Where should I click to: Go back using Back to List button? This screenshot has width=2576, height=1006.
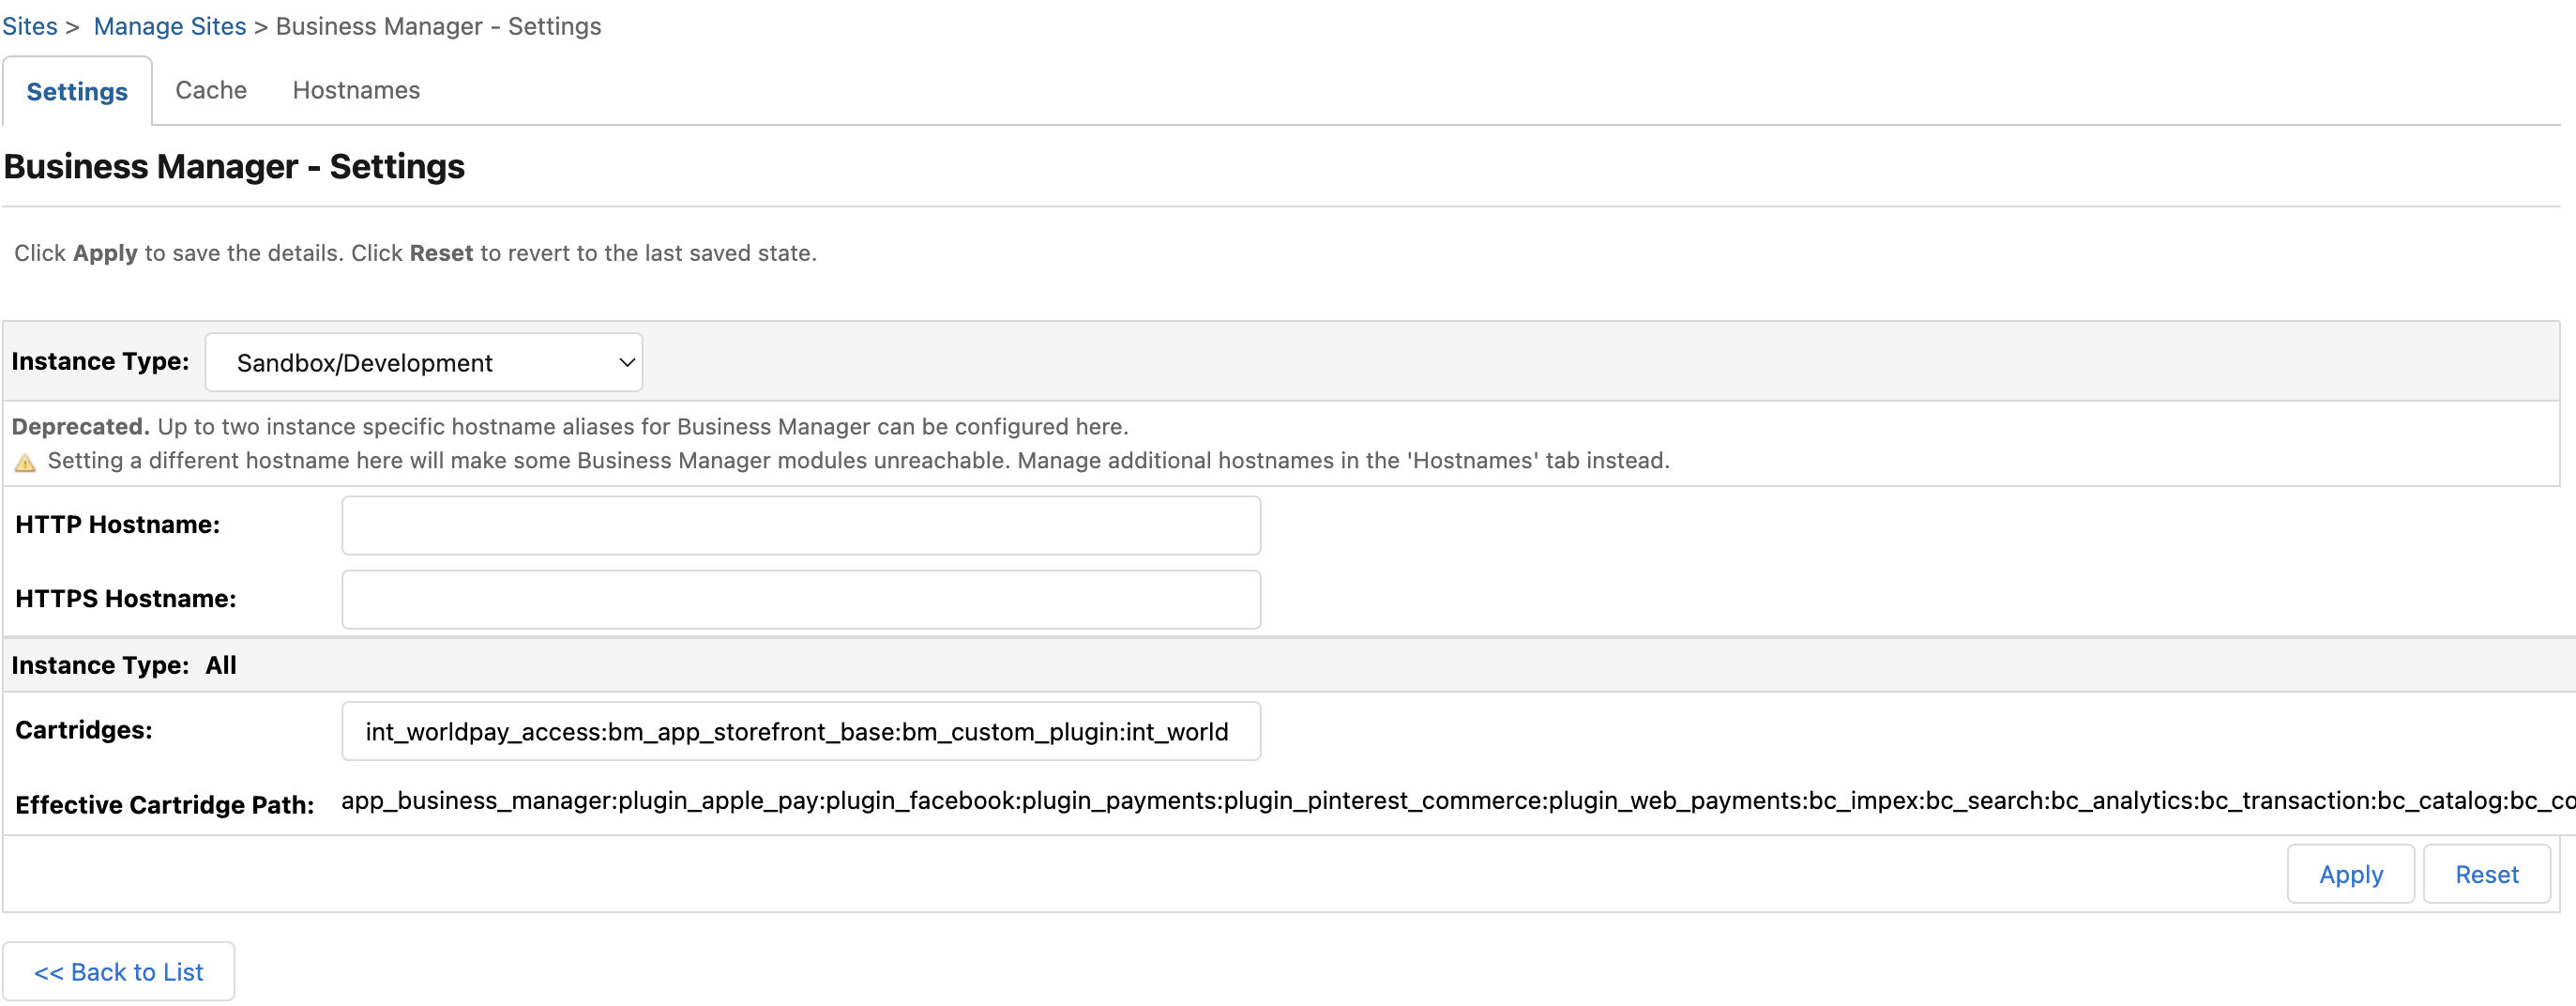118,971
